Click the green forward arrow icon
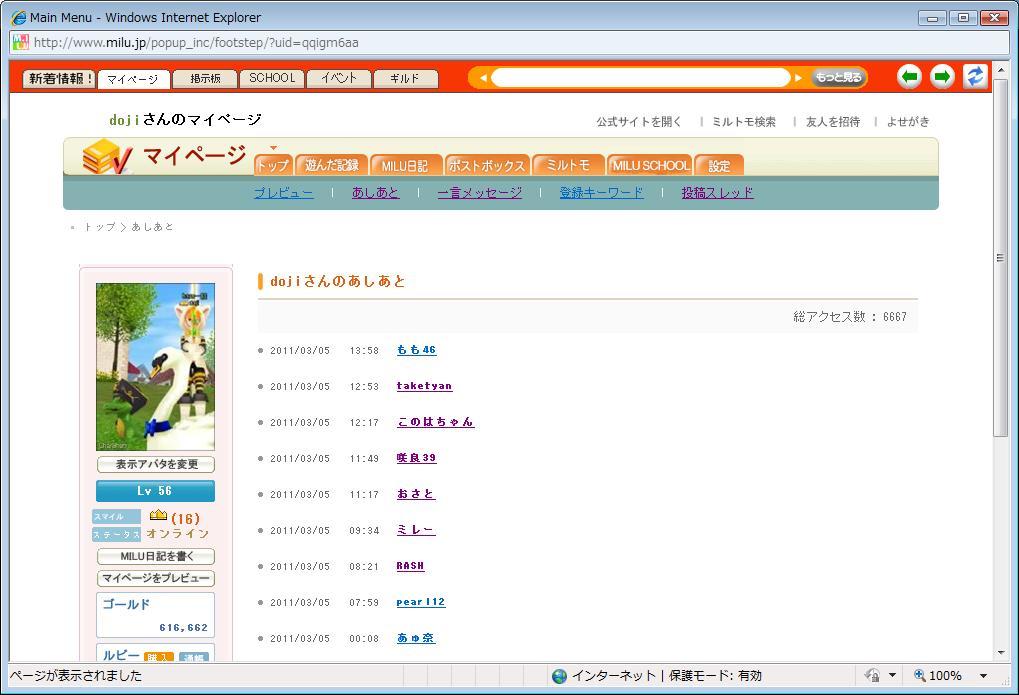The width and height of the screenshot is (1019, 695). pos(942,77)
